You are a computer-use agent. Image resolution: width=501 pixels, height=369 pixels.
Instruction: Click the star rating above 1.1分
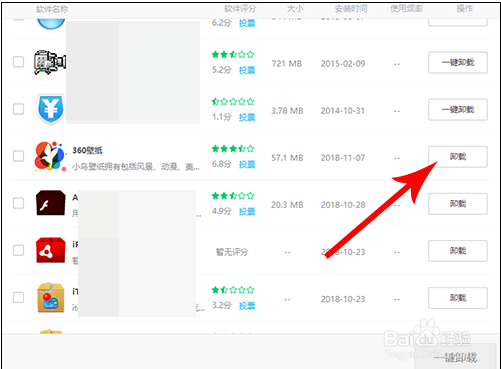tap(233, 101)
